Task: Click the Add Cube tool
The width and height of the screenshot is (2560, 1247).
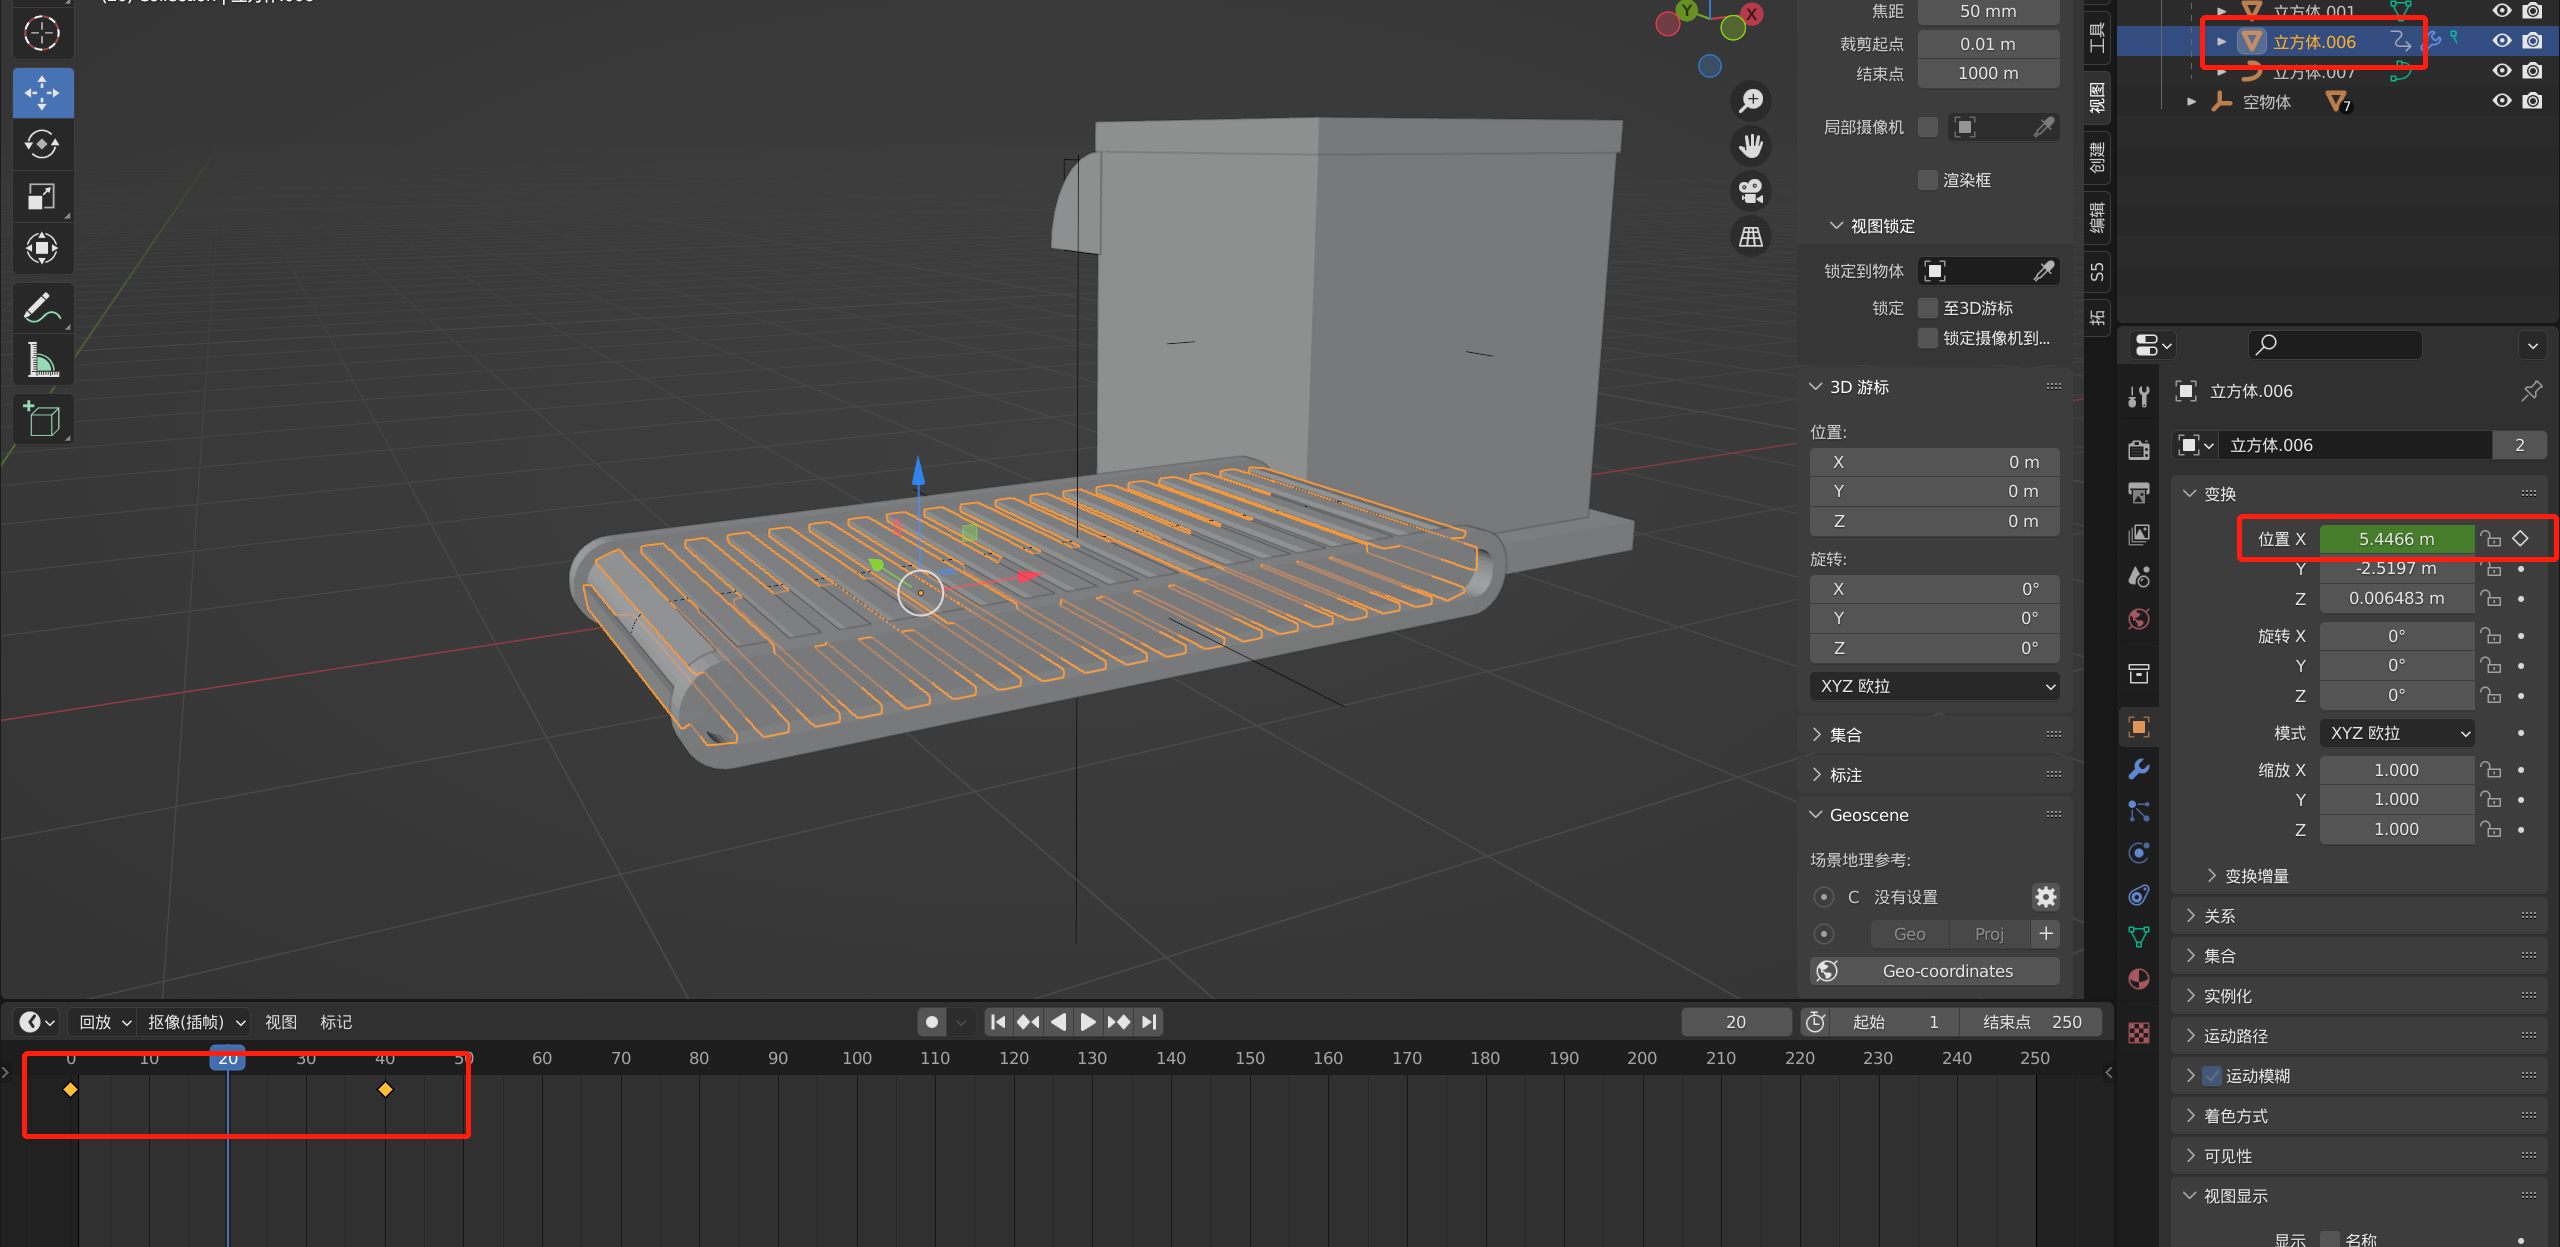Action: point(41,420)
